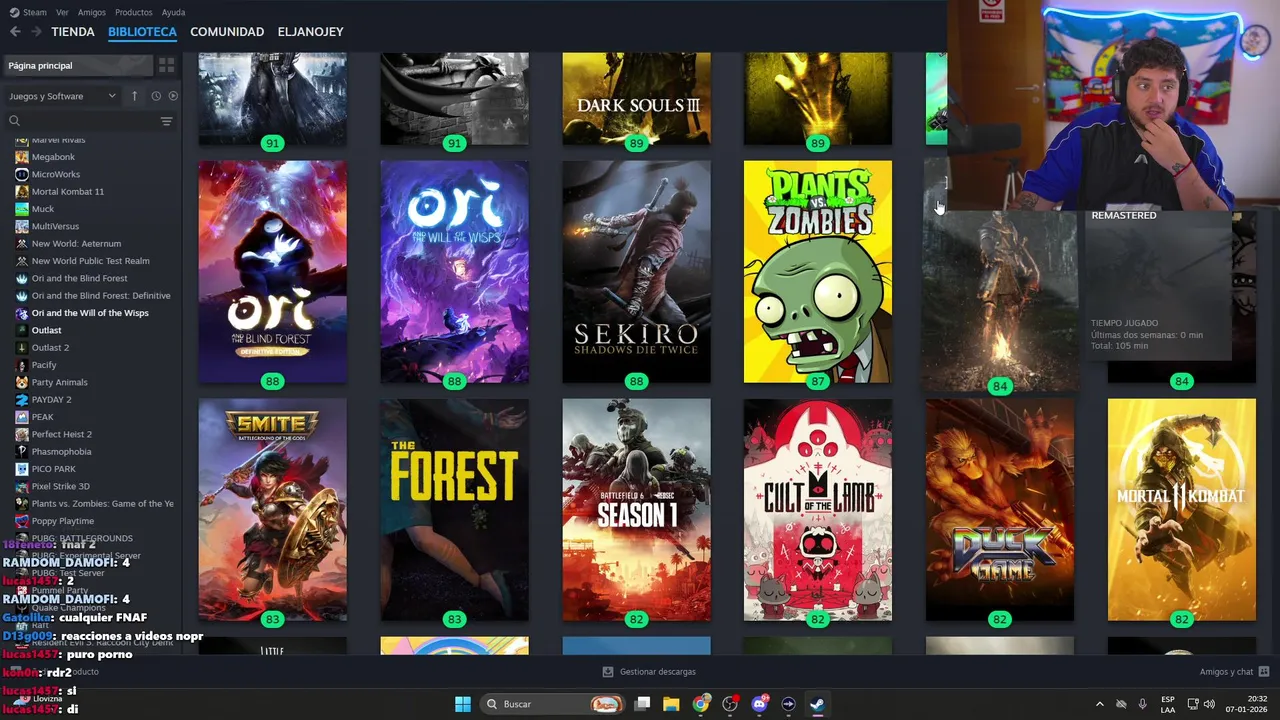
Task: Open Google Chrome from the taskbar
Action: pos(701,704)
